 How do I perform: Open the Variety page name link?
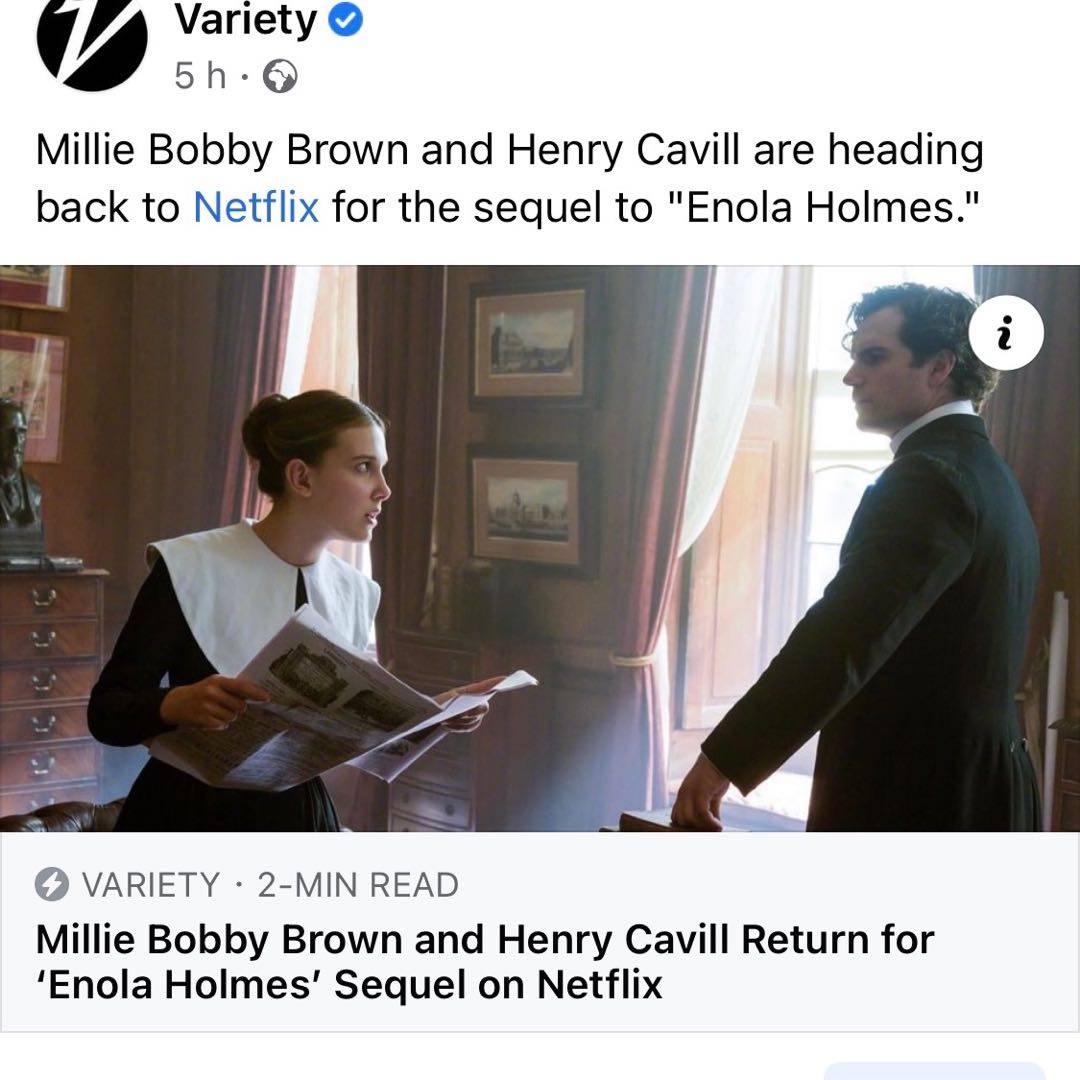(x=246, y=21)
